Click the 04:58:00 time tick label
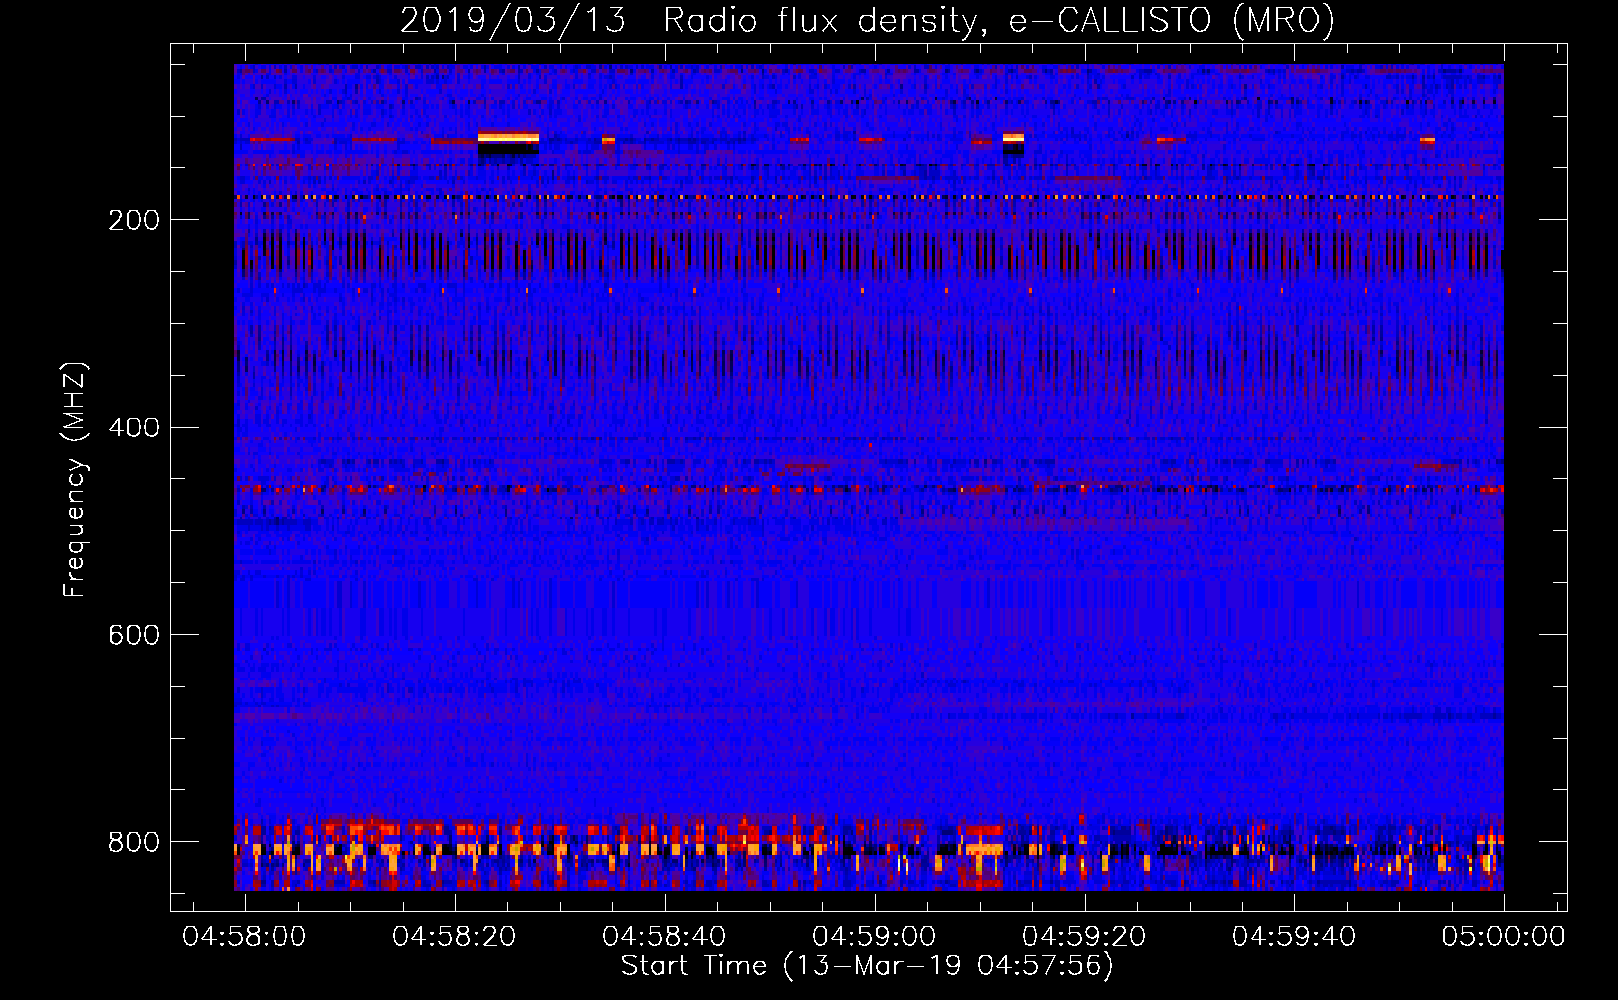 [244, 937]
